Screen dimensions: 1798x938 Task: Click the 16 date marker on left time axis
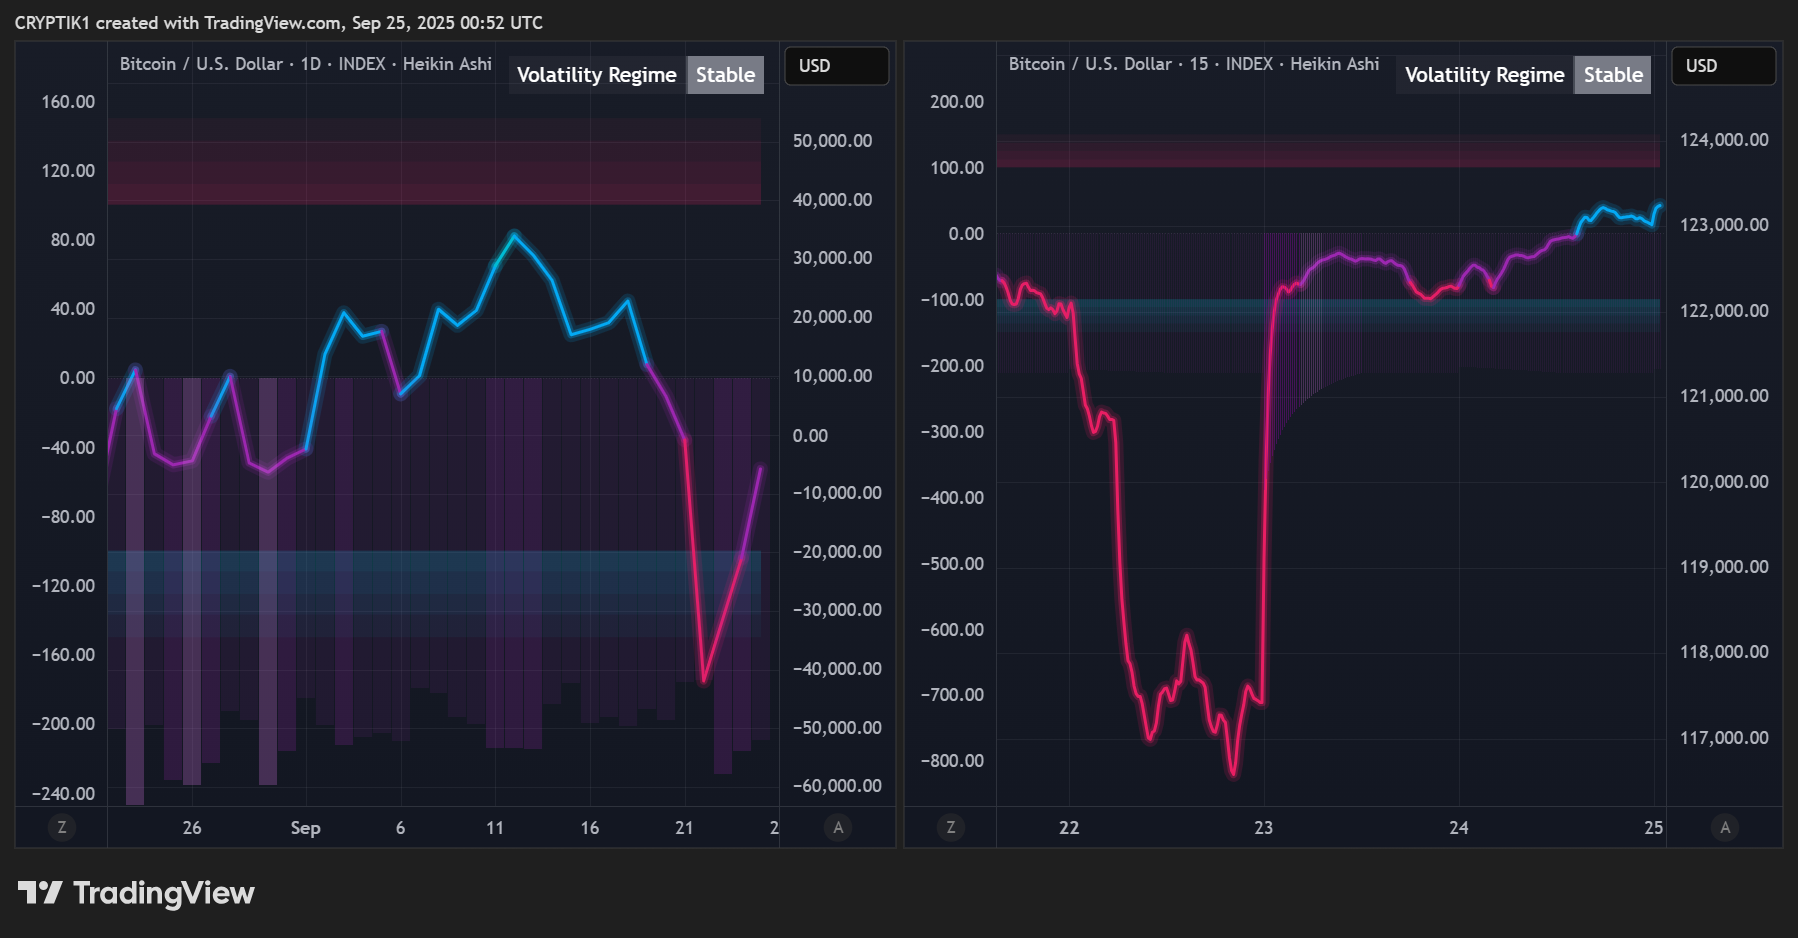(590, 828)
